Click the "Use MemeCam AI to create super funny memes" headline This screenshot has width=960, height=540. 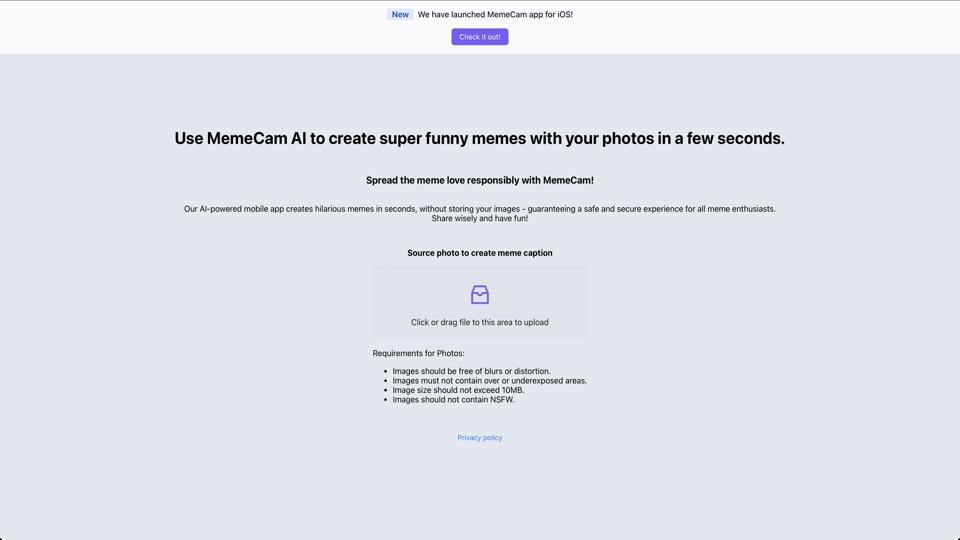(479, 138)
